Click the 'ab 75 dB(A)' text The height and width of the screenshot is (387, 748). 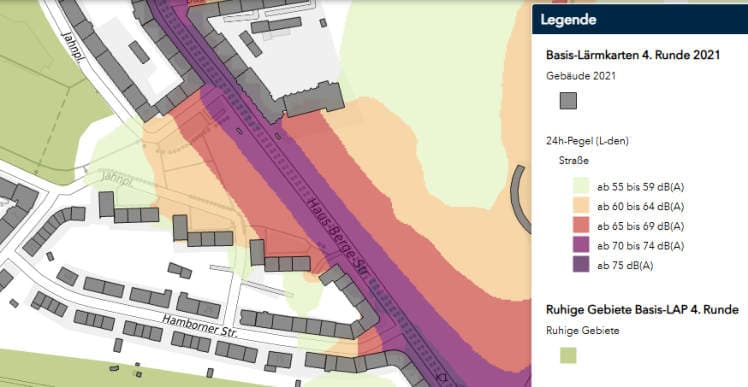point(624,266)
